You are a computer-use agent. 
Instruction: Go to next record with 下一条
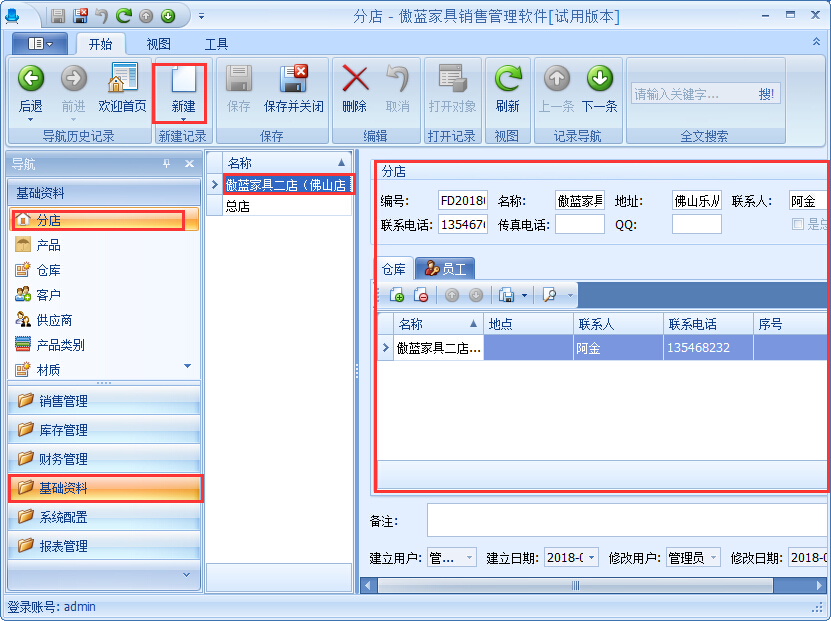[x=599, y=79]
